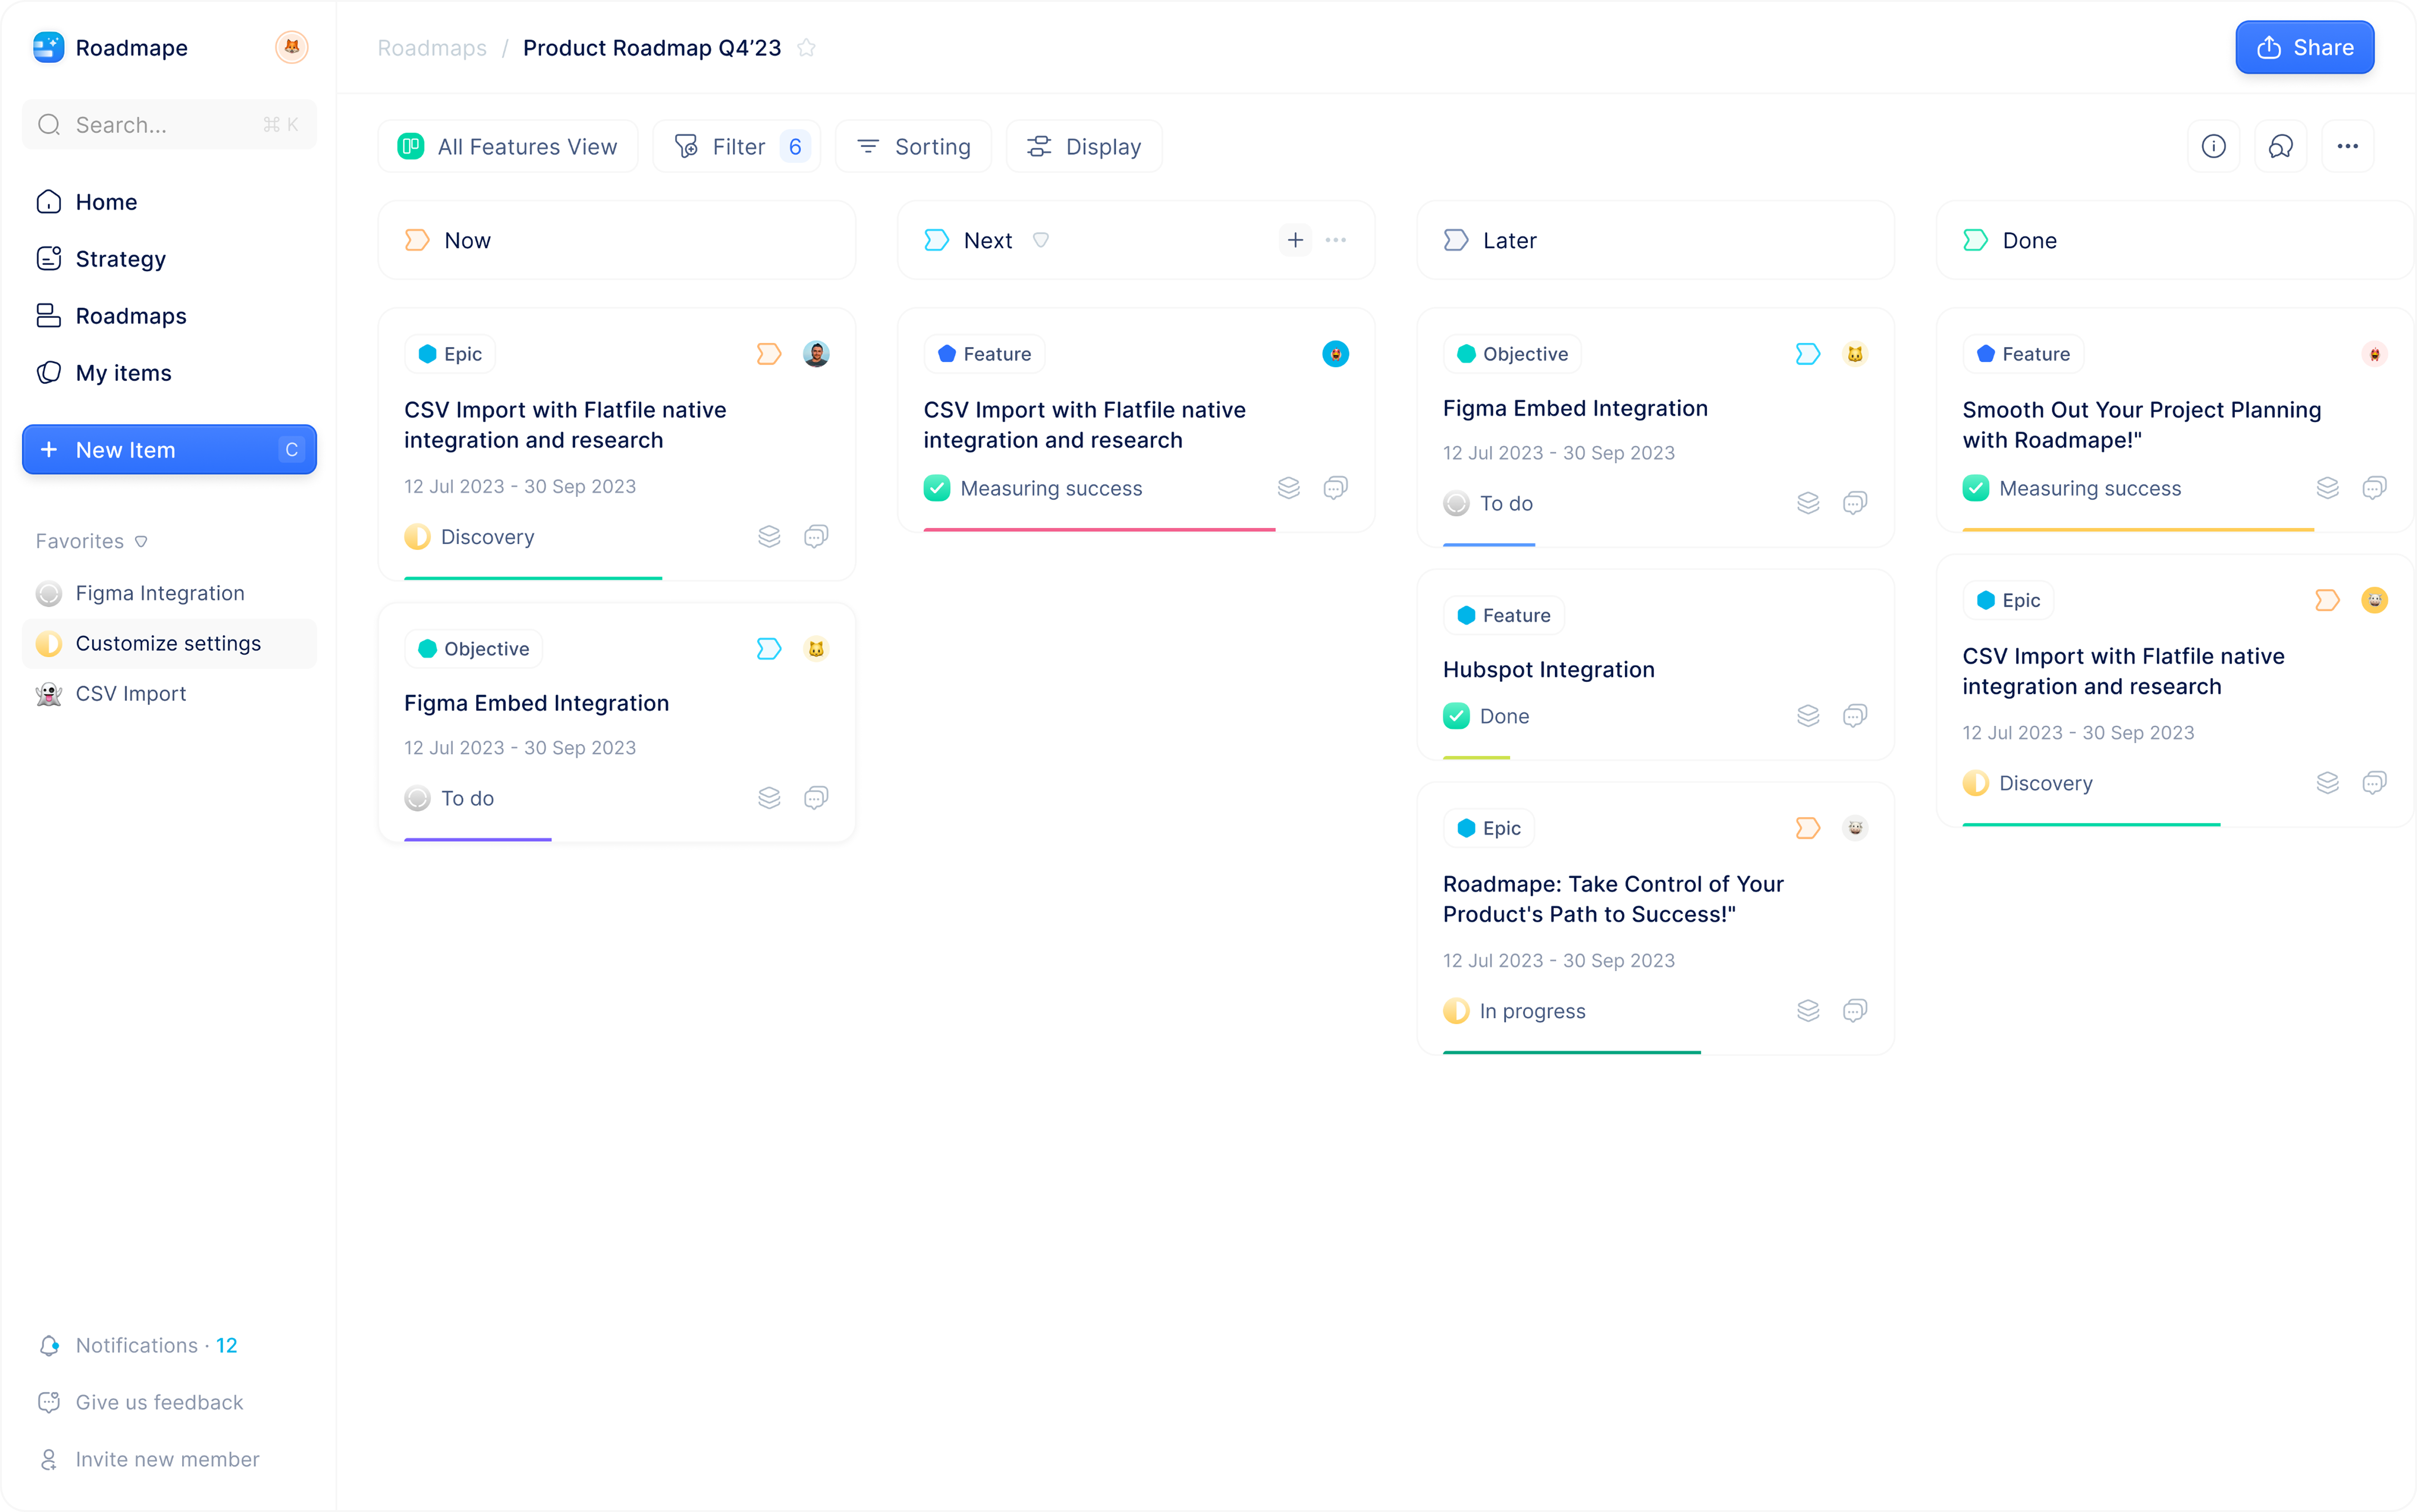Open the All Features View selector
This screenshot has width=2417, height=1512.
coord(507,145)
